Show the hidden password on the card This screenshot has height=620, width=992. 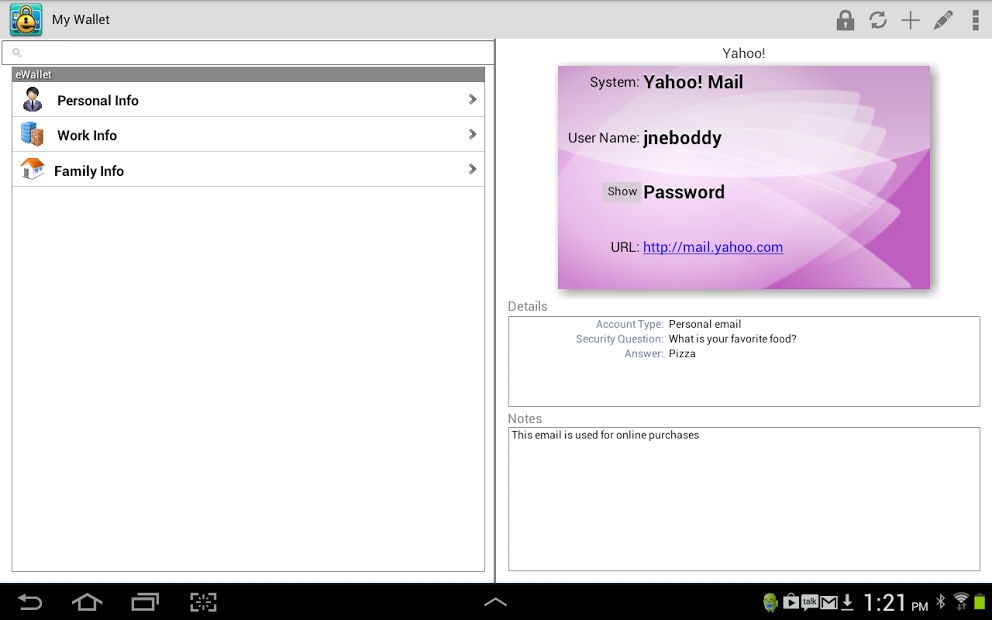coord(621,191)
